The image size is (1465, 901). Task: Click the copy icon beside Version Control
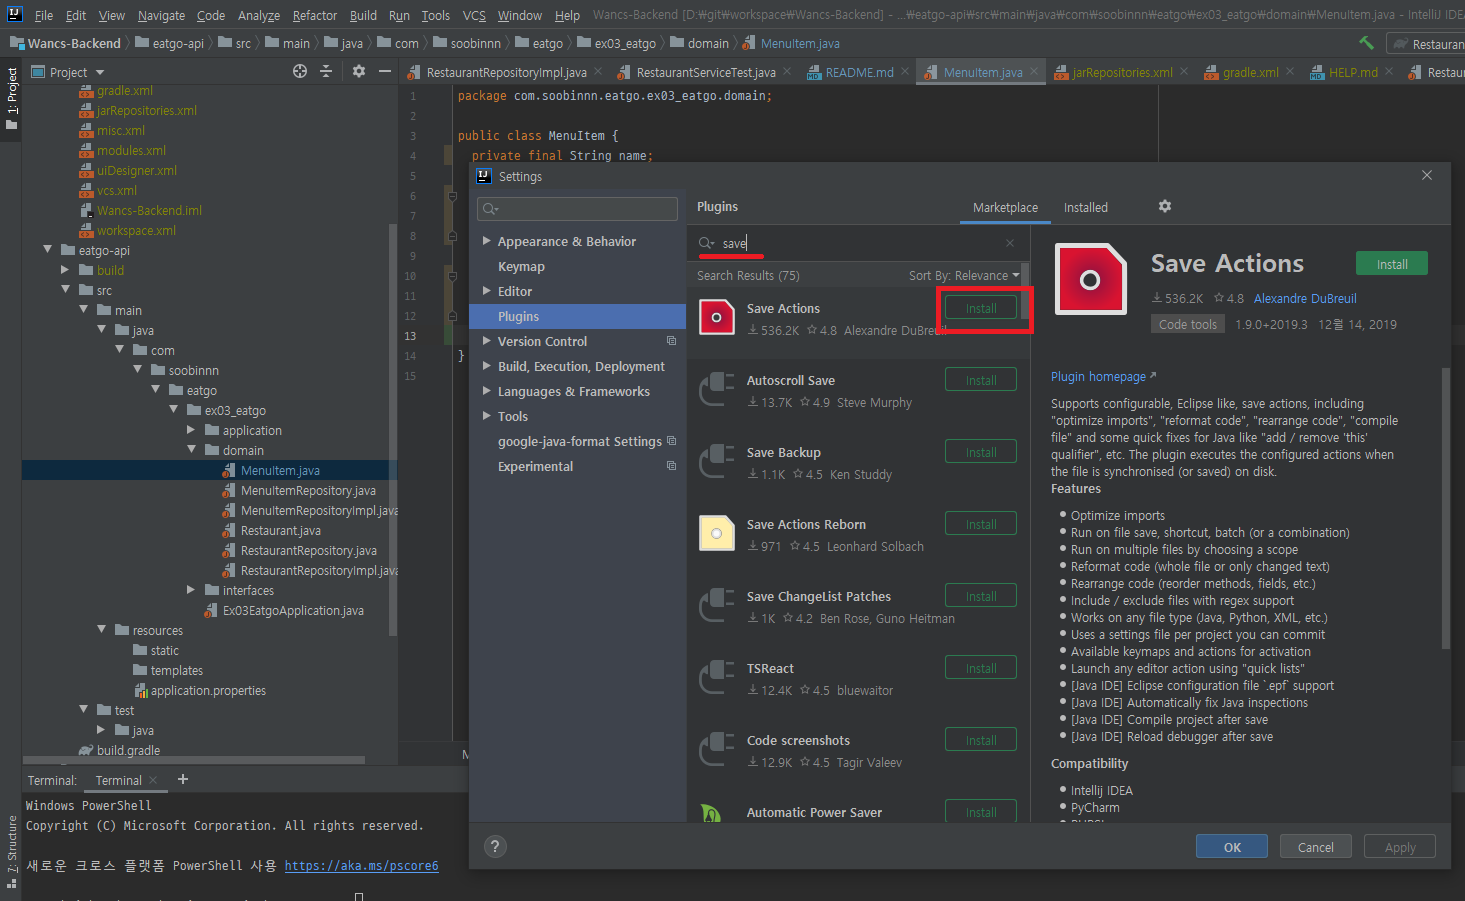click(671, 341)
